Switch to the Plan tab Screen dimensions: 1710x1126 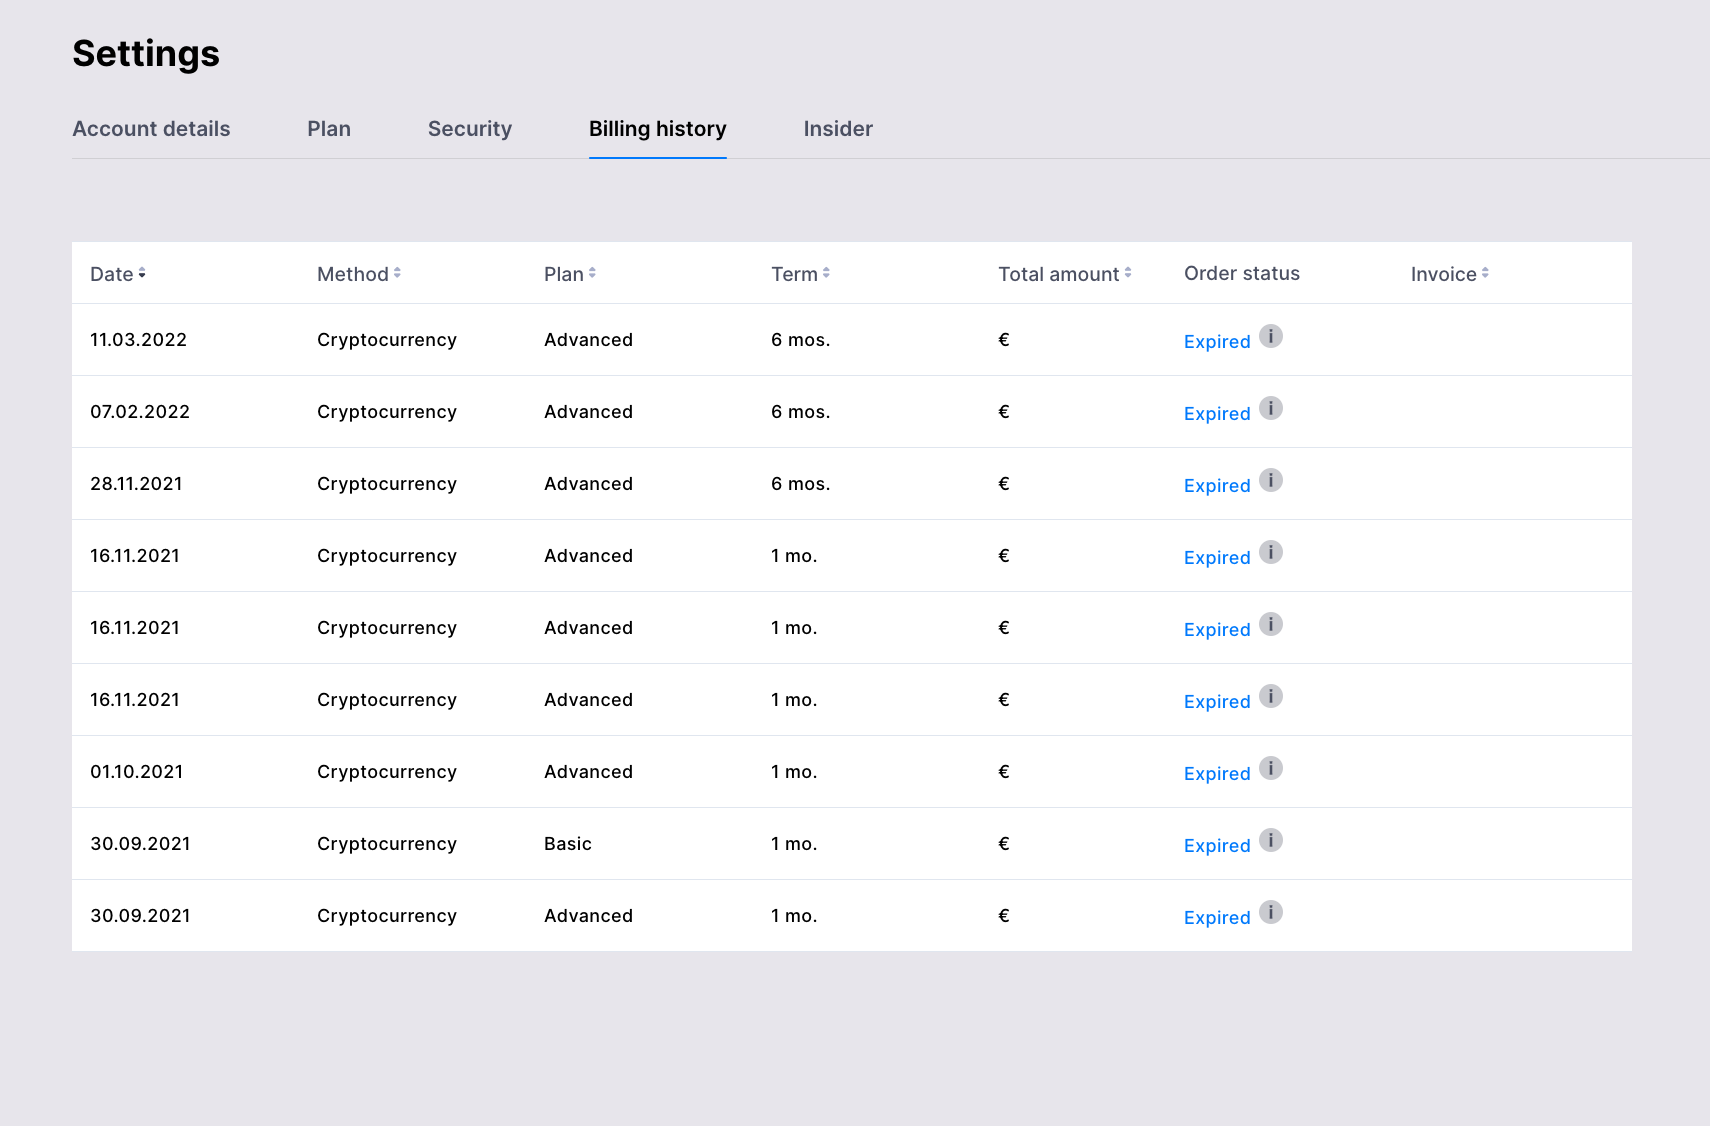(x=329, y=129)
